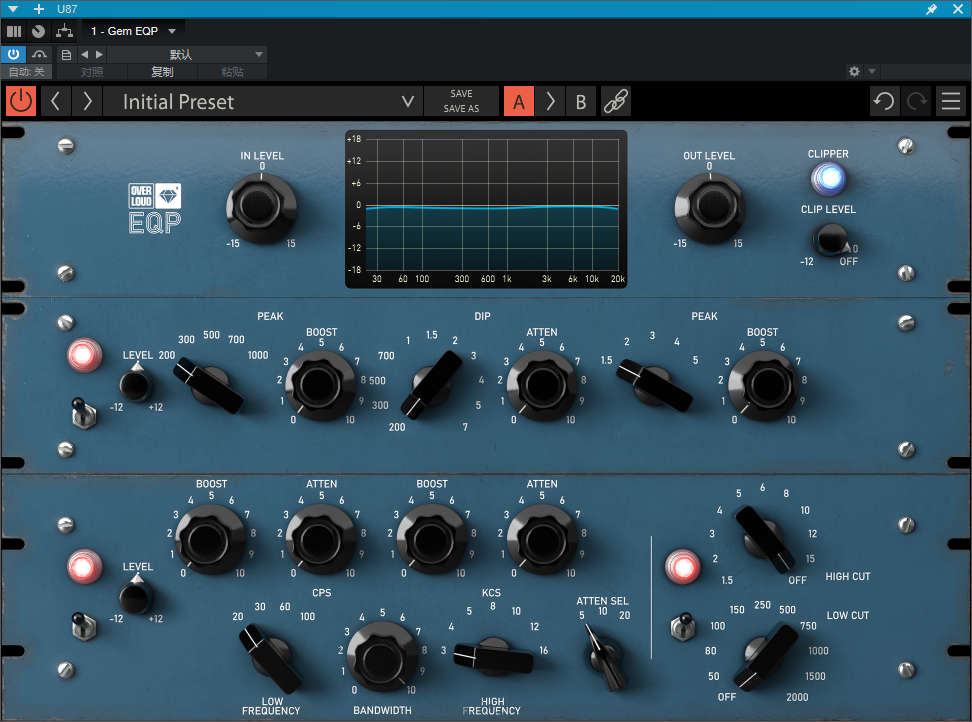Click the ATTEN knob above ATTEN SEL
The height and width of the screenshot is (722, 972).
pyautogui.click(x=542, y=539)
